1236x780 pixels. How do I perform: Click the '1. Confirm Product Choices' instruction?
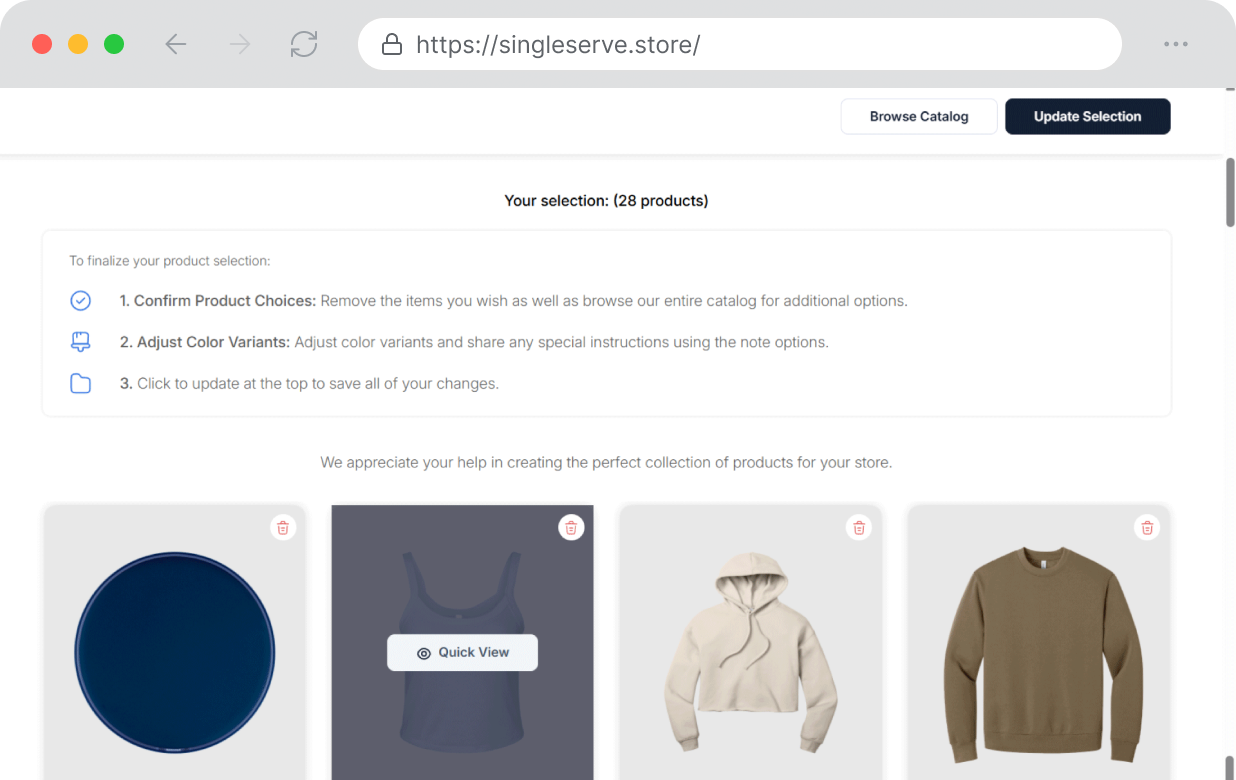(513, 301)
